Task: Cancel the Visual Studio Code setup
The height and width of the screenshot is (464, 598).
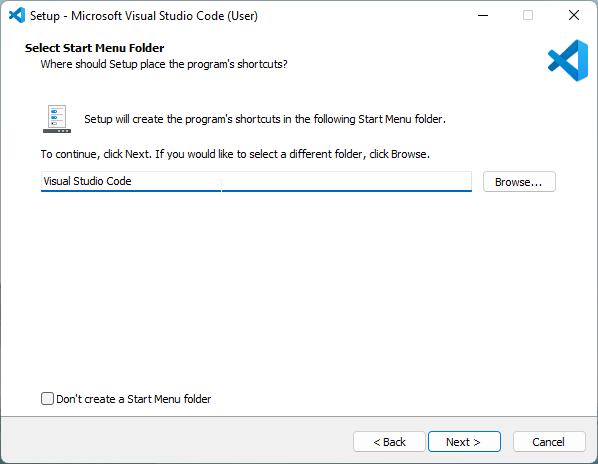Action: tap(549, 442)
